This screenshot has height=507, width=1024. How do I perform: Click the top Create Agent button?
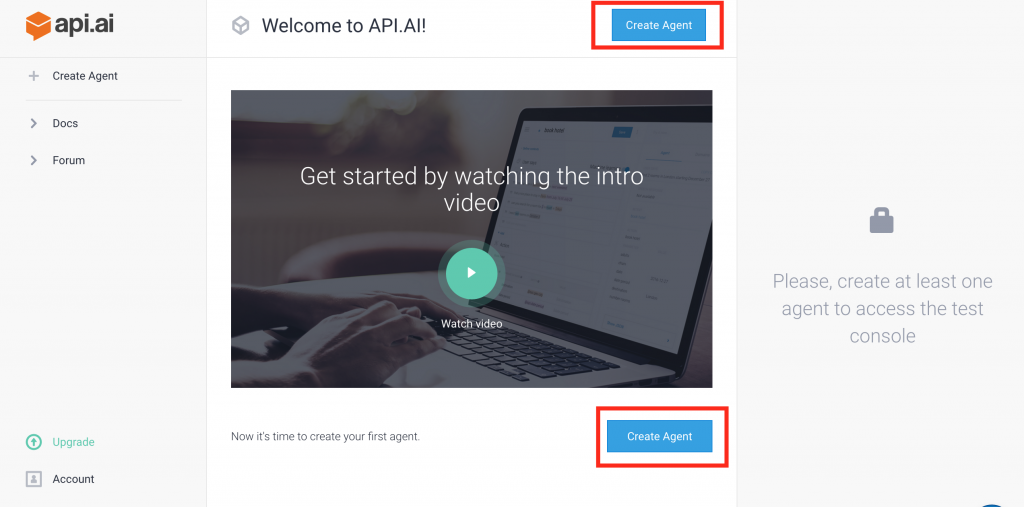point(658,25)
